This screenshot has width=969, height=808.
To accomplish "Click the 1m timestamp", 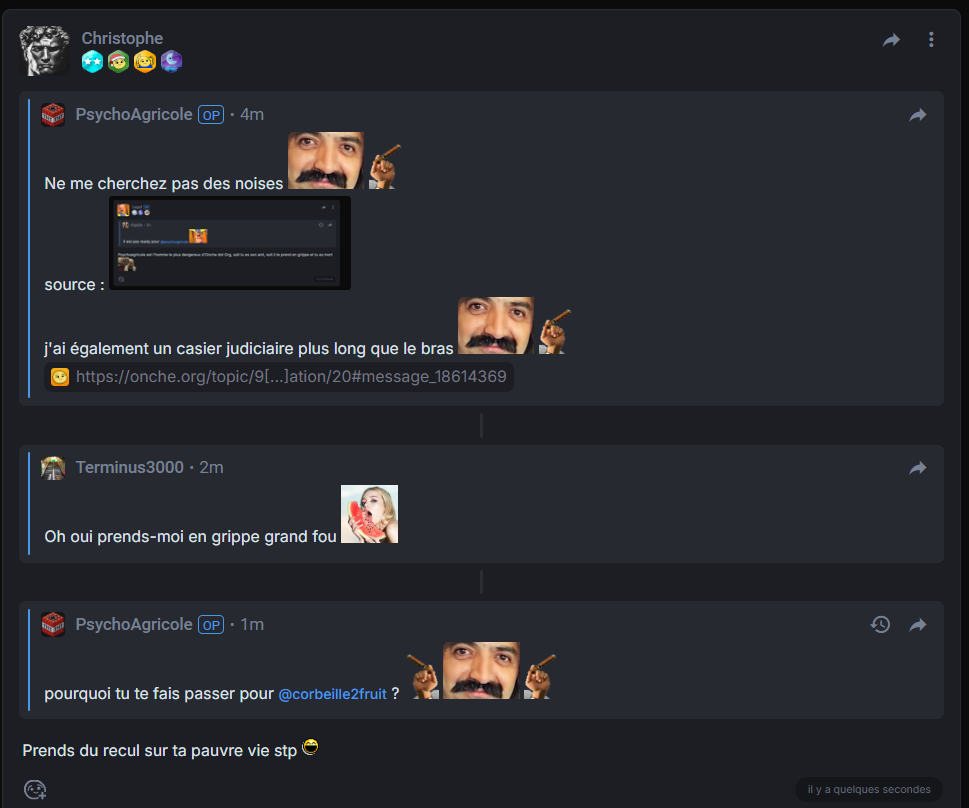I will 252,624.
